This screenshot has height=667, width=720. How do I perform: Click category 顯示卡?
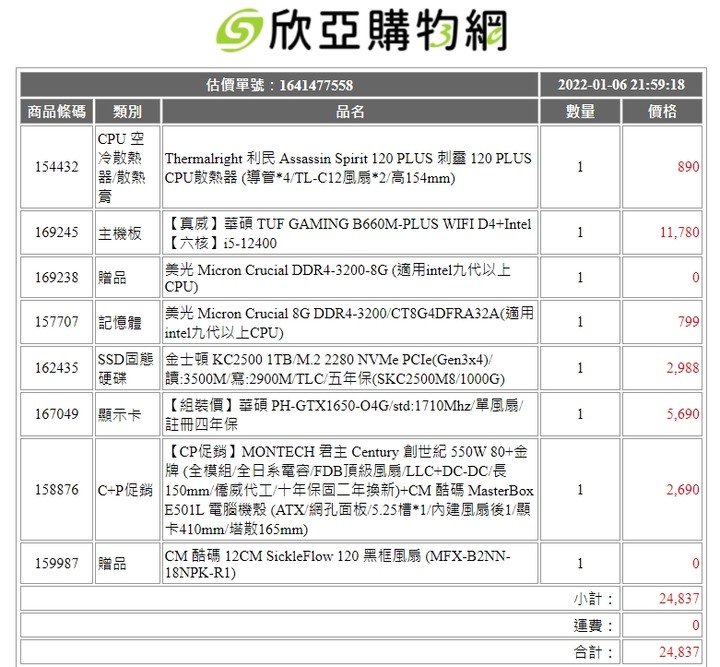click(119, 415)
